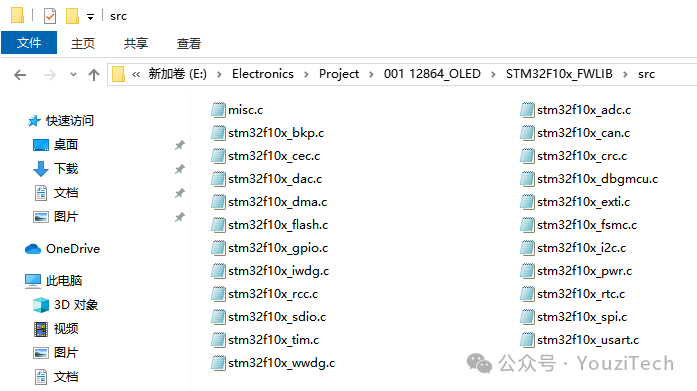Select the stm32f10x_bkp.c file icon
The image size is (697, 391).
click(218, 133)
